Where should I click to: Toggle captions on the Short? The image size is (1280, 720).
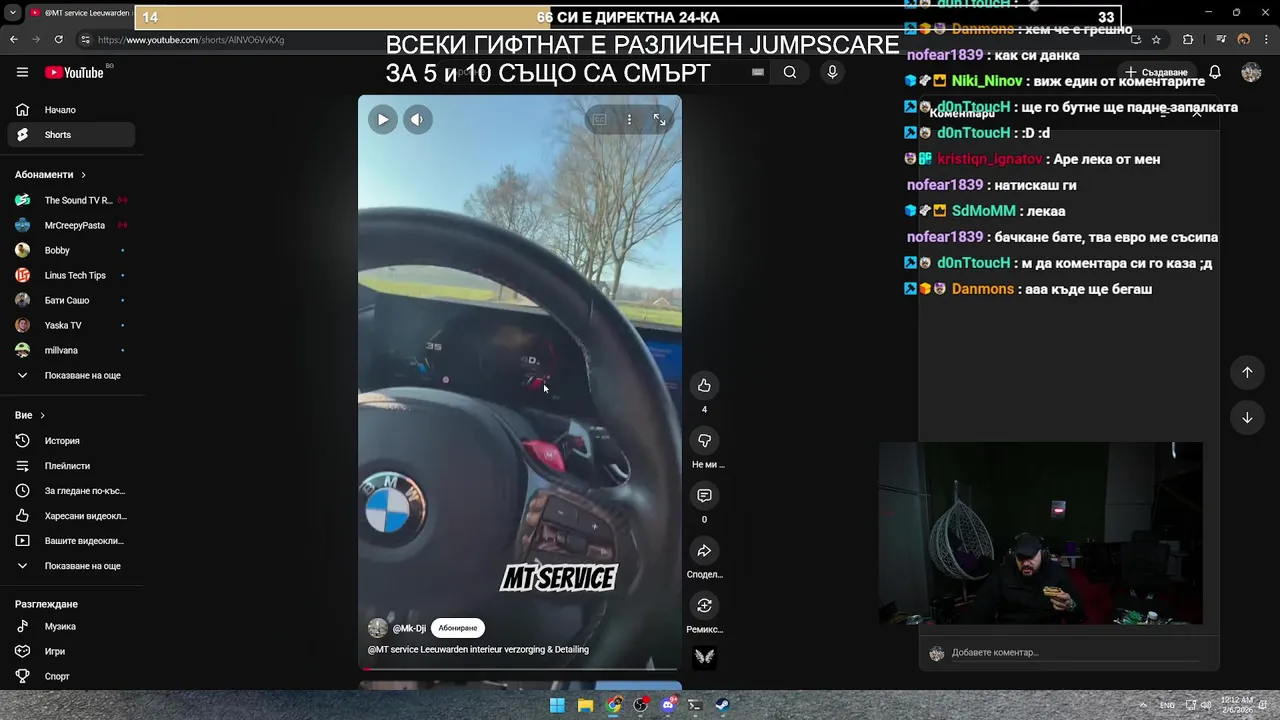point(599,119)
